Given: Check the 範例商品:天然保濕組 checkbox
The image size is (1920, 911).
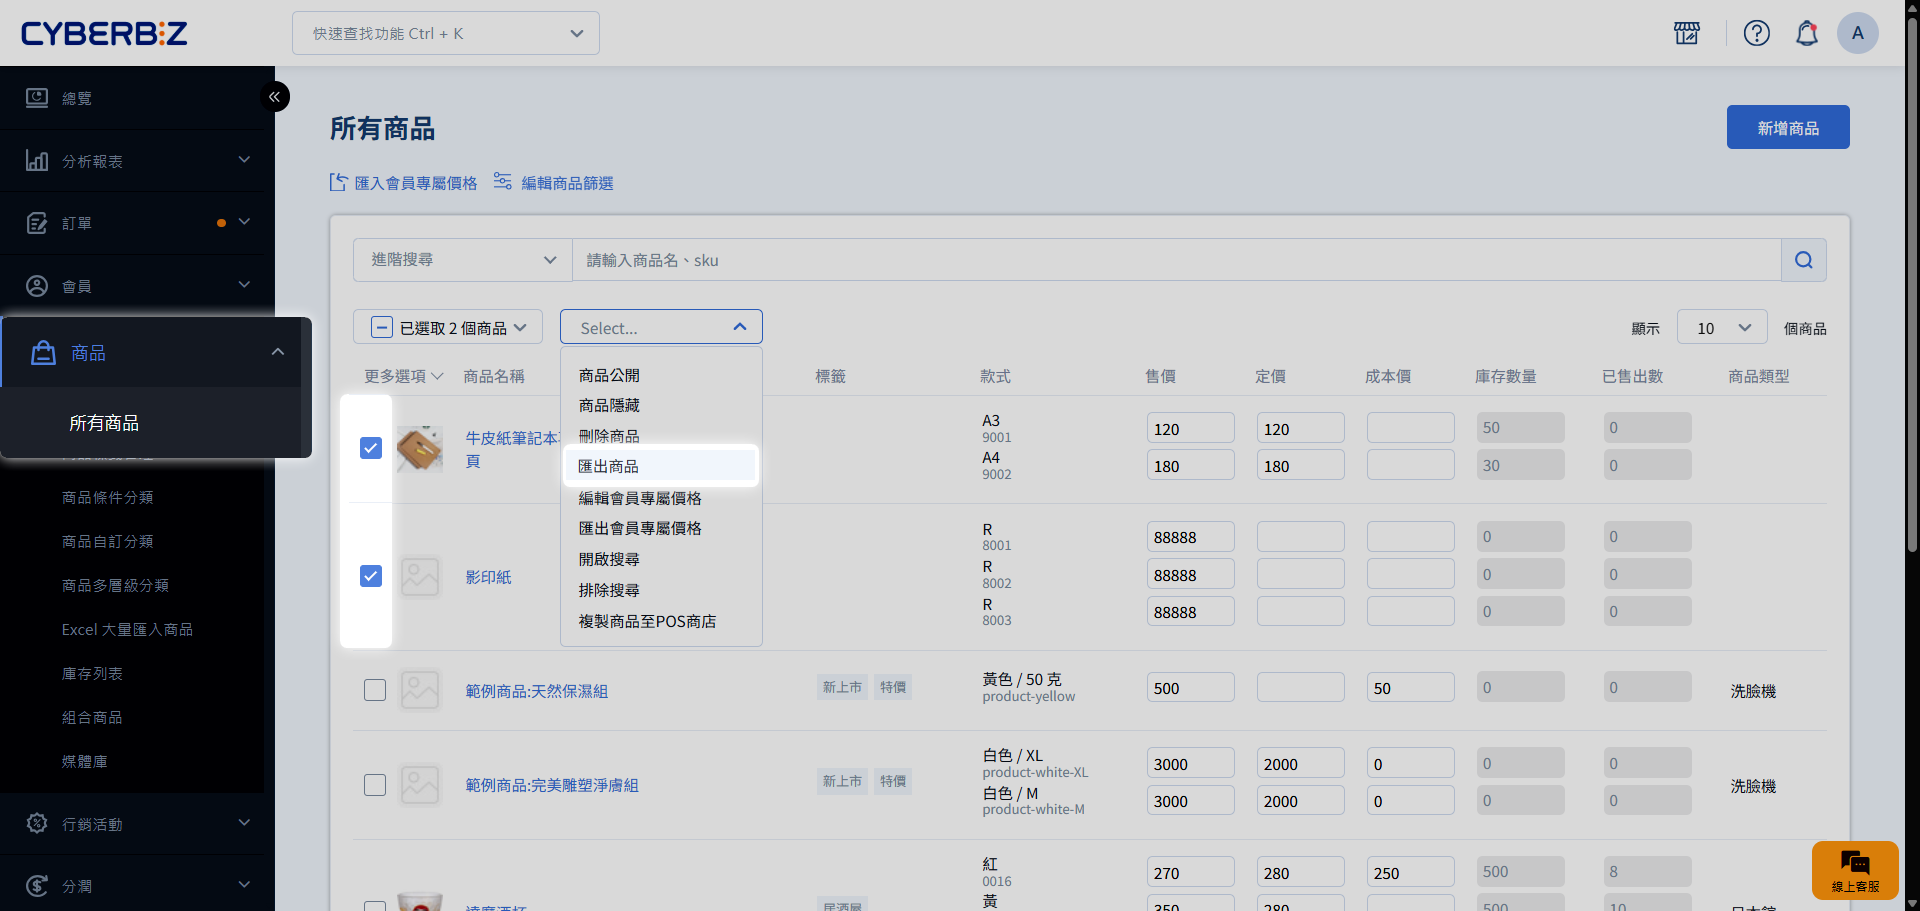Looking at the screenshot, I should pos(375,690).
